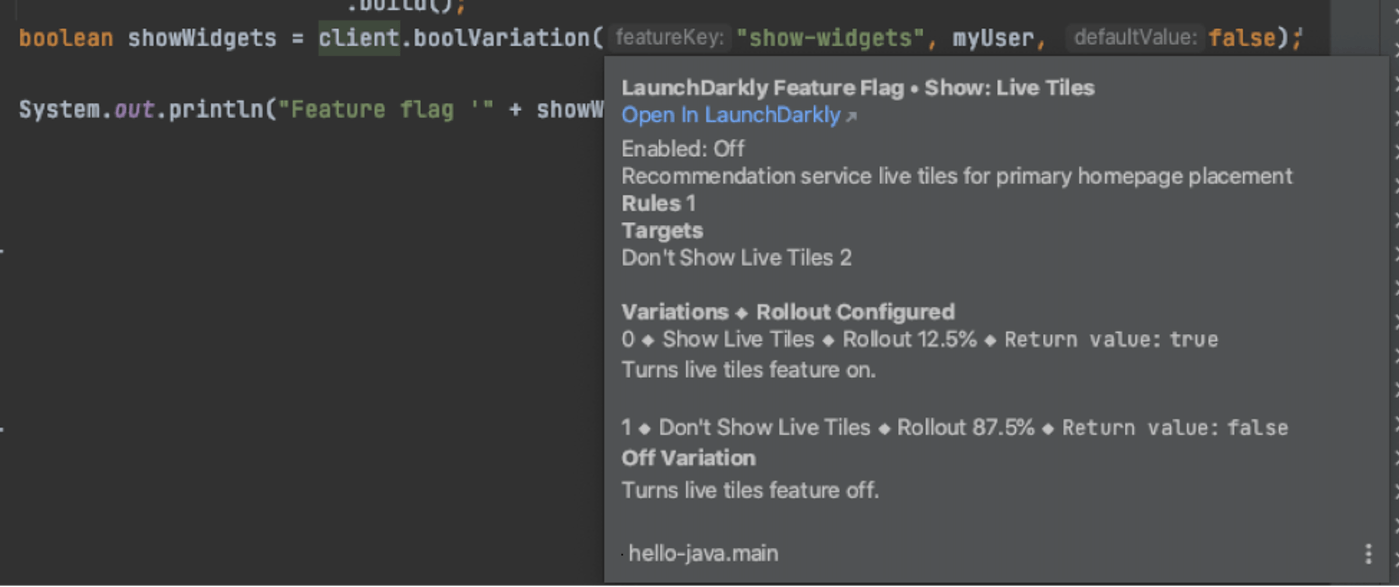Image resolution: width=1399 pixels, height=587 pixels.
Task: Click the defaultValue parameter hint
Action: [x=1133, y=38]
